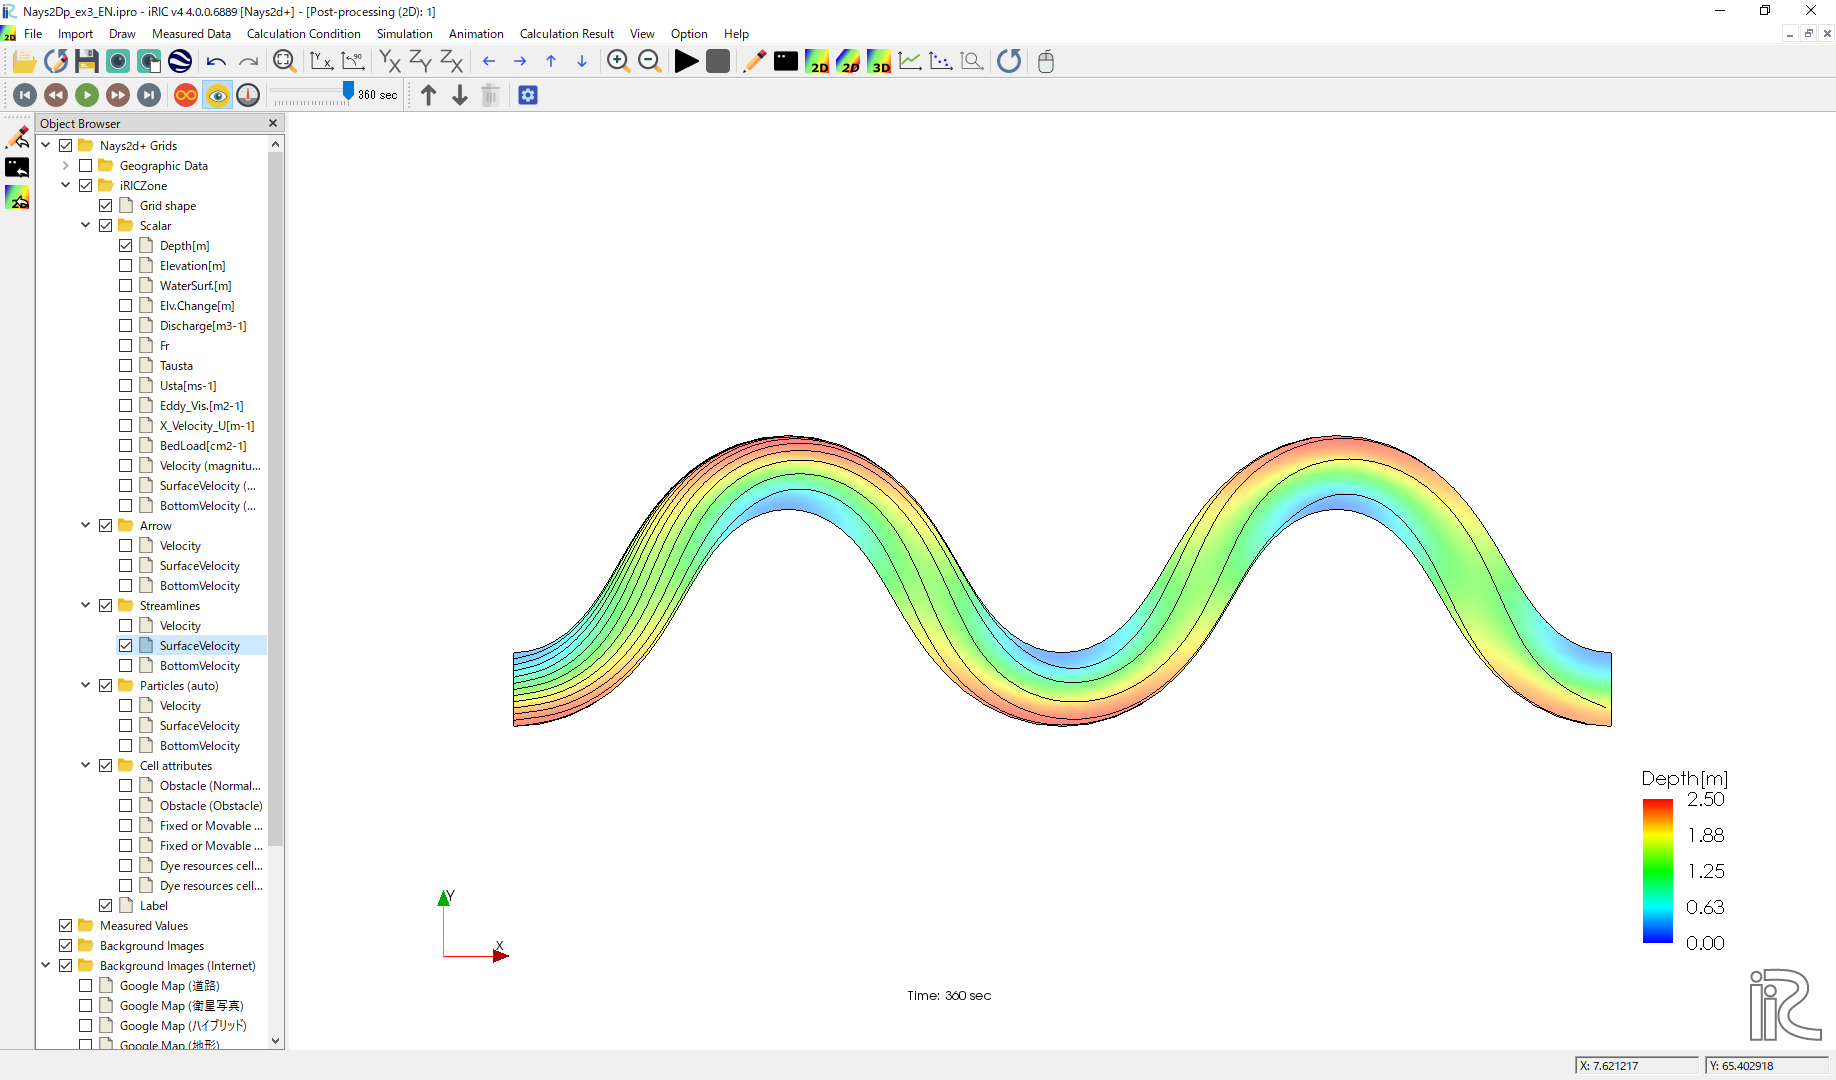Screen dimensions: 1836x1080
Task: Toggle the infinity loop animation icon
Action: [186, 95]
